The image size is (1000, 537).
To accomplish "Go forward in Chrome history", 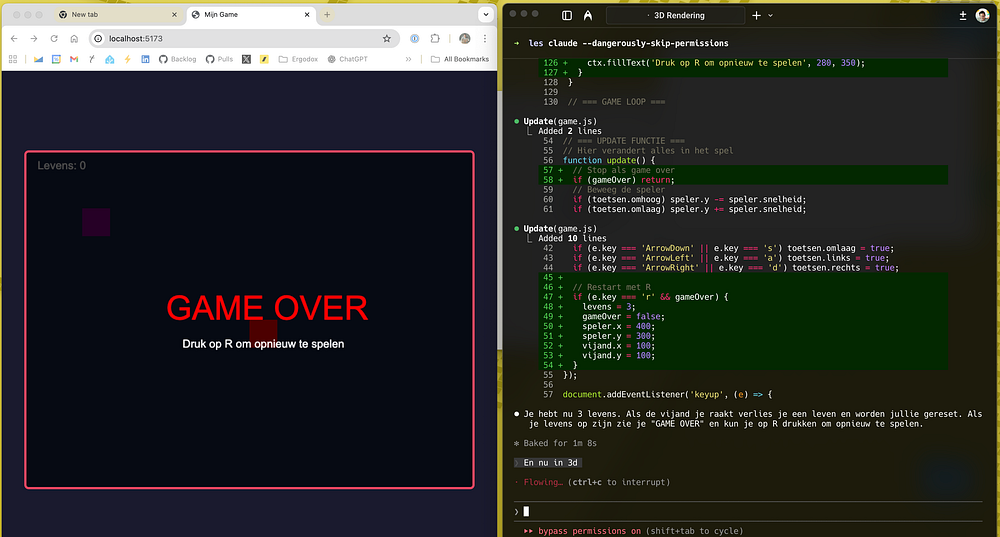I will [x=34, y=39].
